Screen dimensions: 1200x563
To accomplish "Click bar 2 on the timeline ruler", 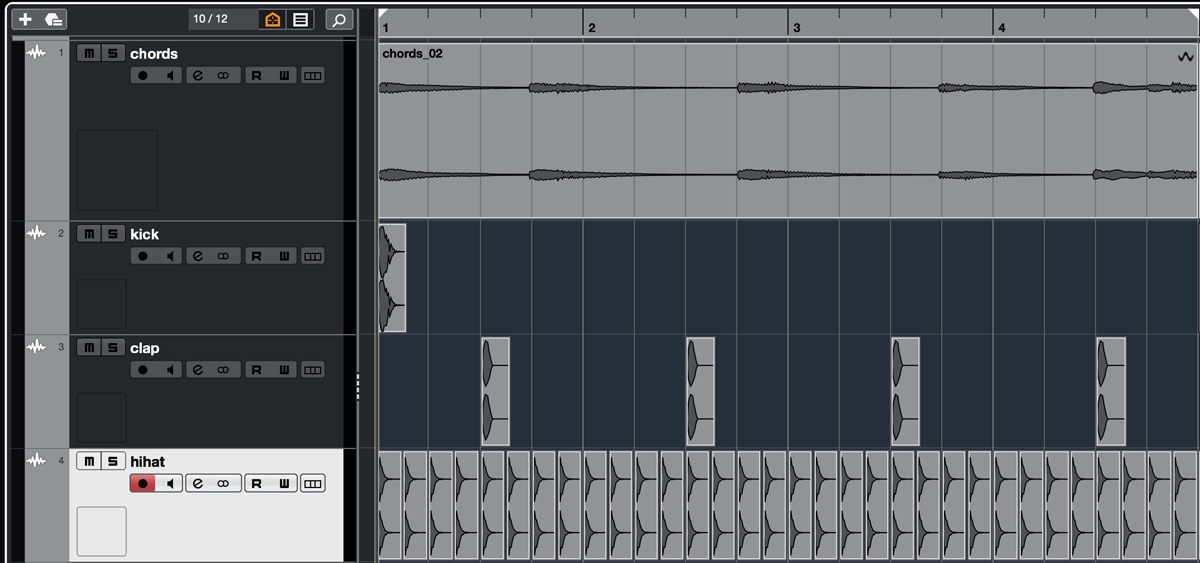I will 591,28.
